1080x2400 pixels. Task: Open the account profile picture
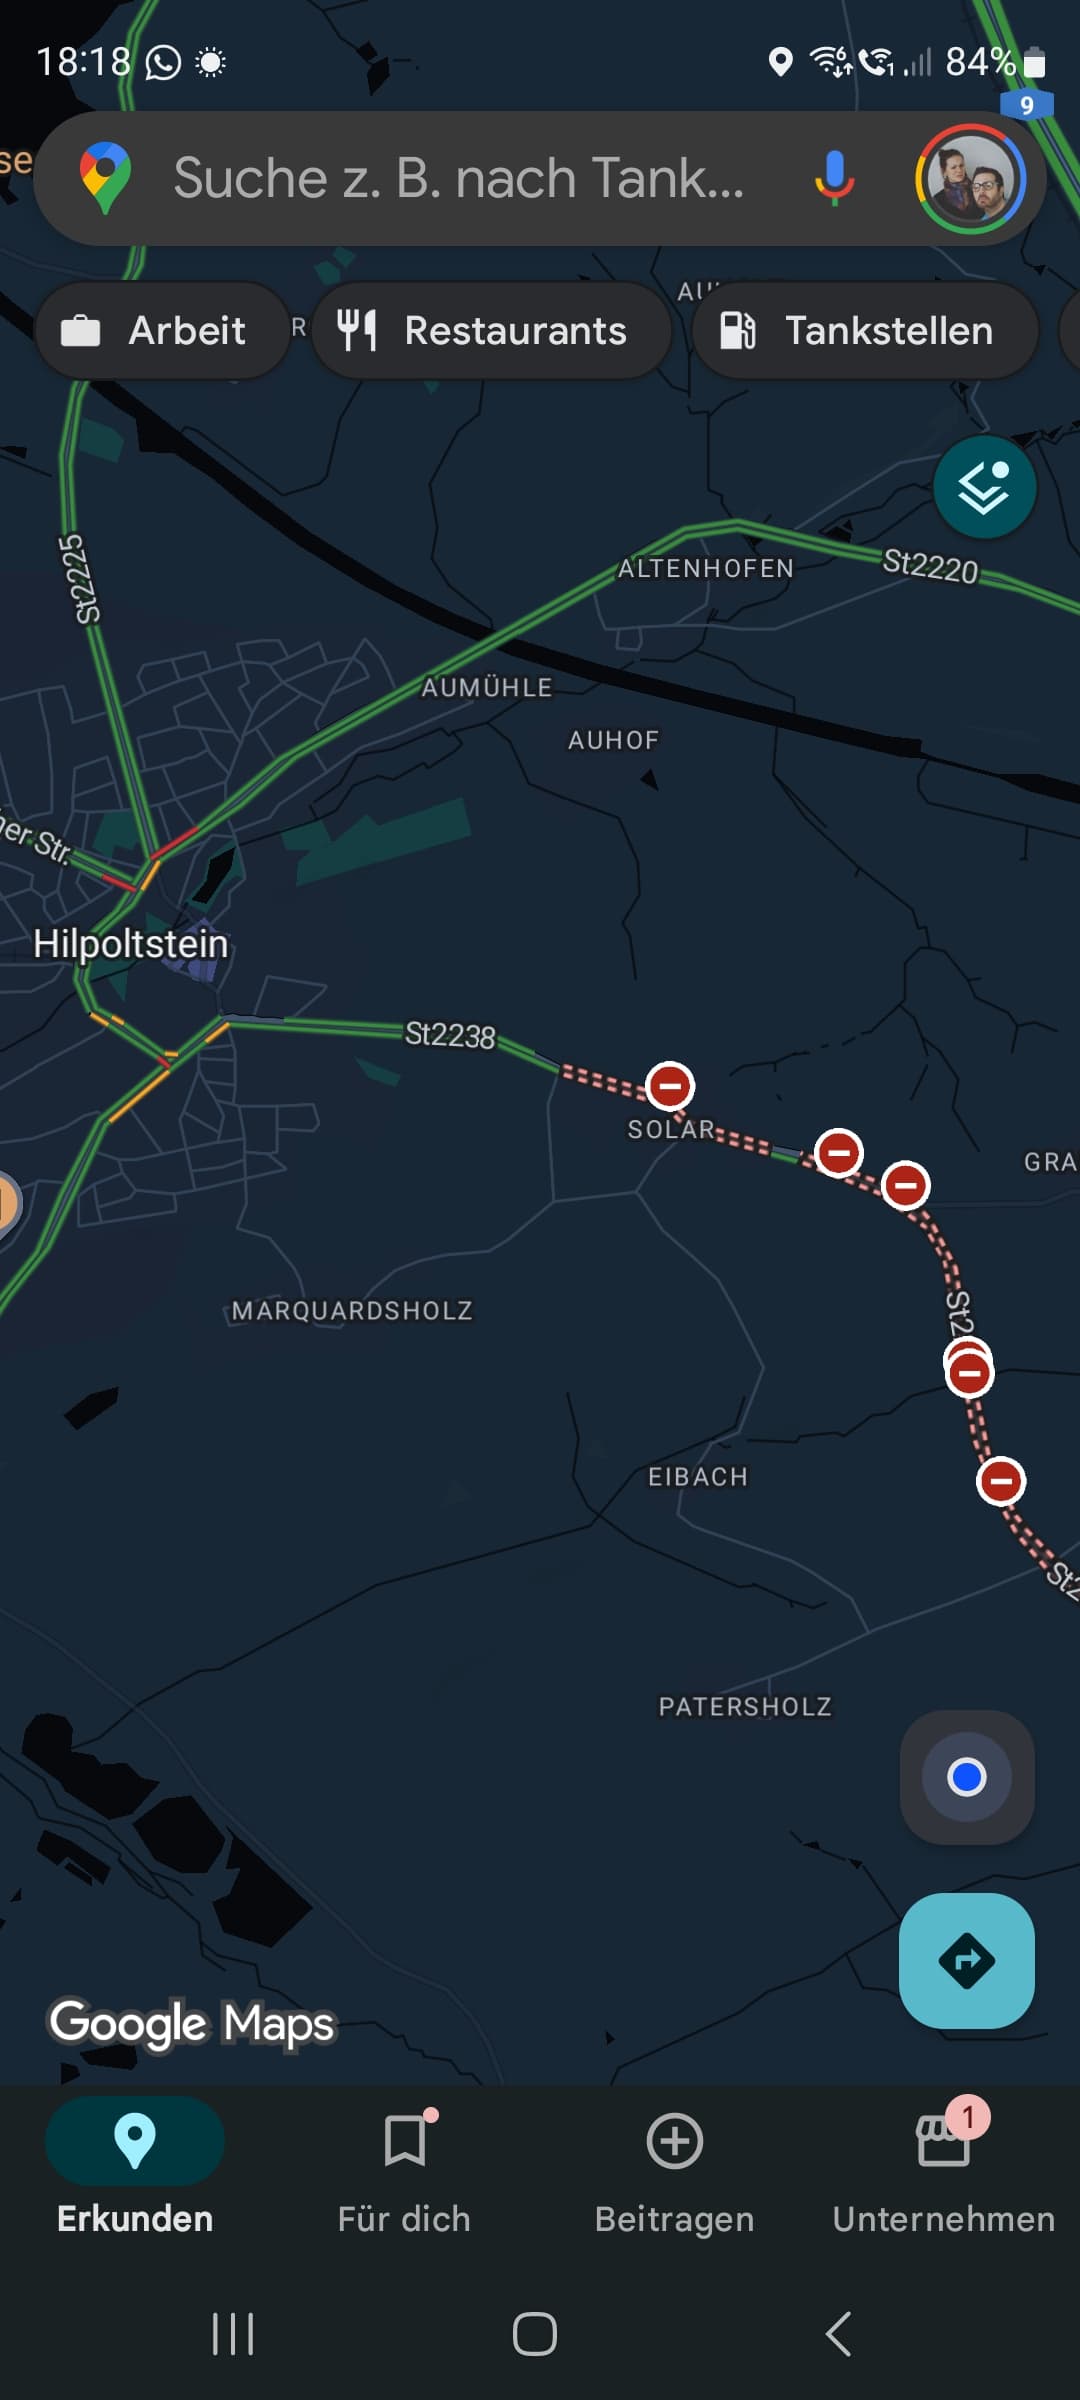971,179
